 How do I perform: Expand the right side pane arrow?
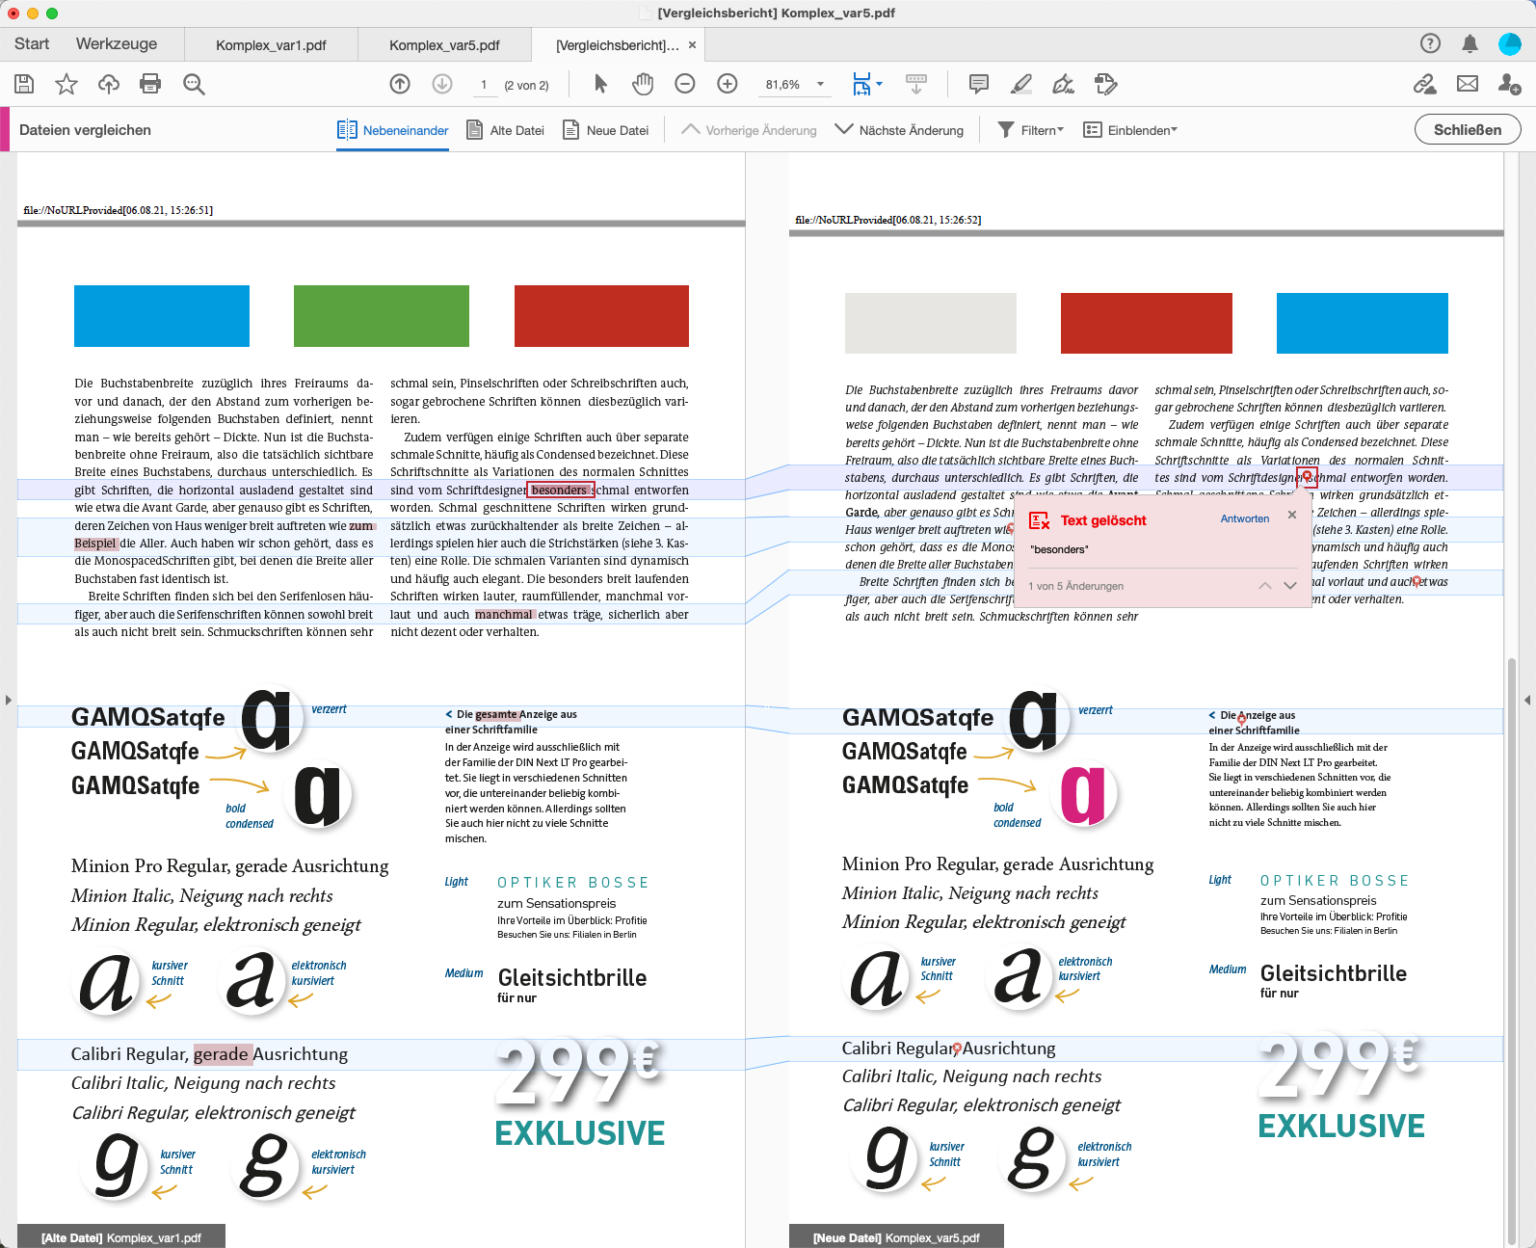click(x=1527, y=700)
